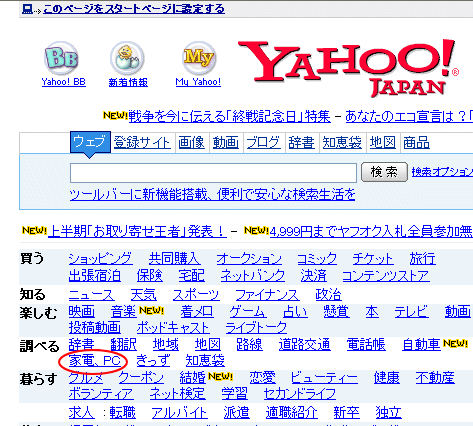Screen dimensions: 473x426
Task: Select the 商品 search tab
Action: pos(416,143)
